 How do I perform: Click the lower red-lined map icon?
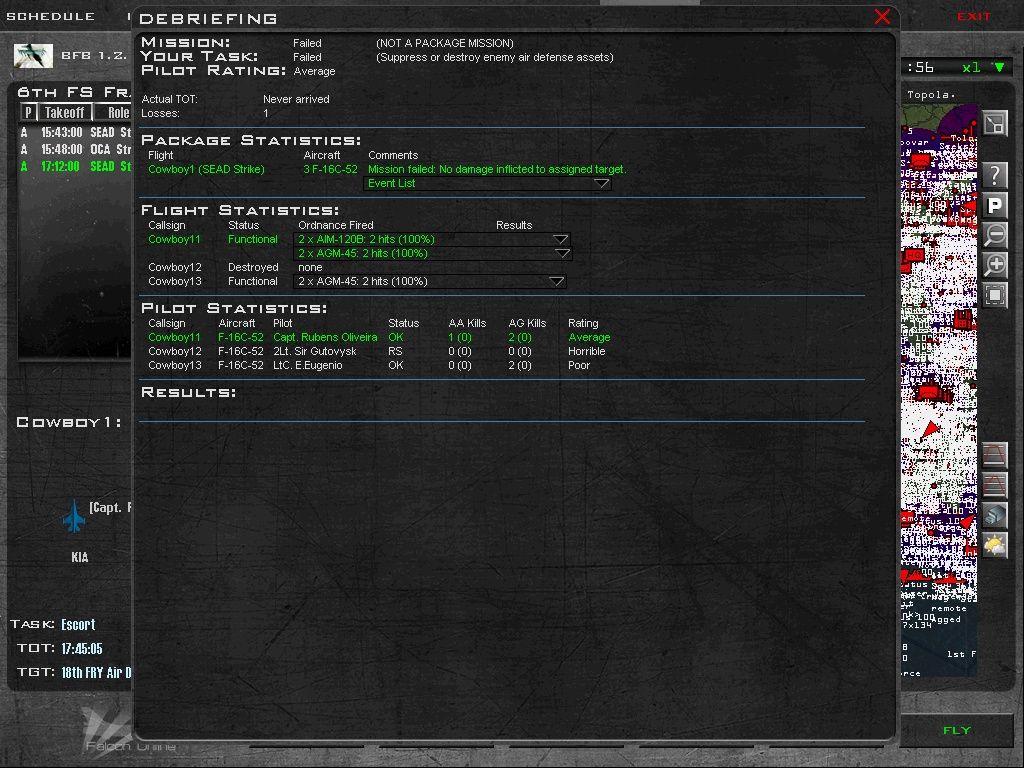pos(995,485)
